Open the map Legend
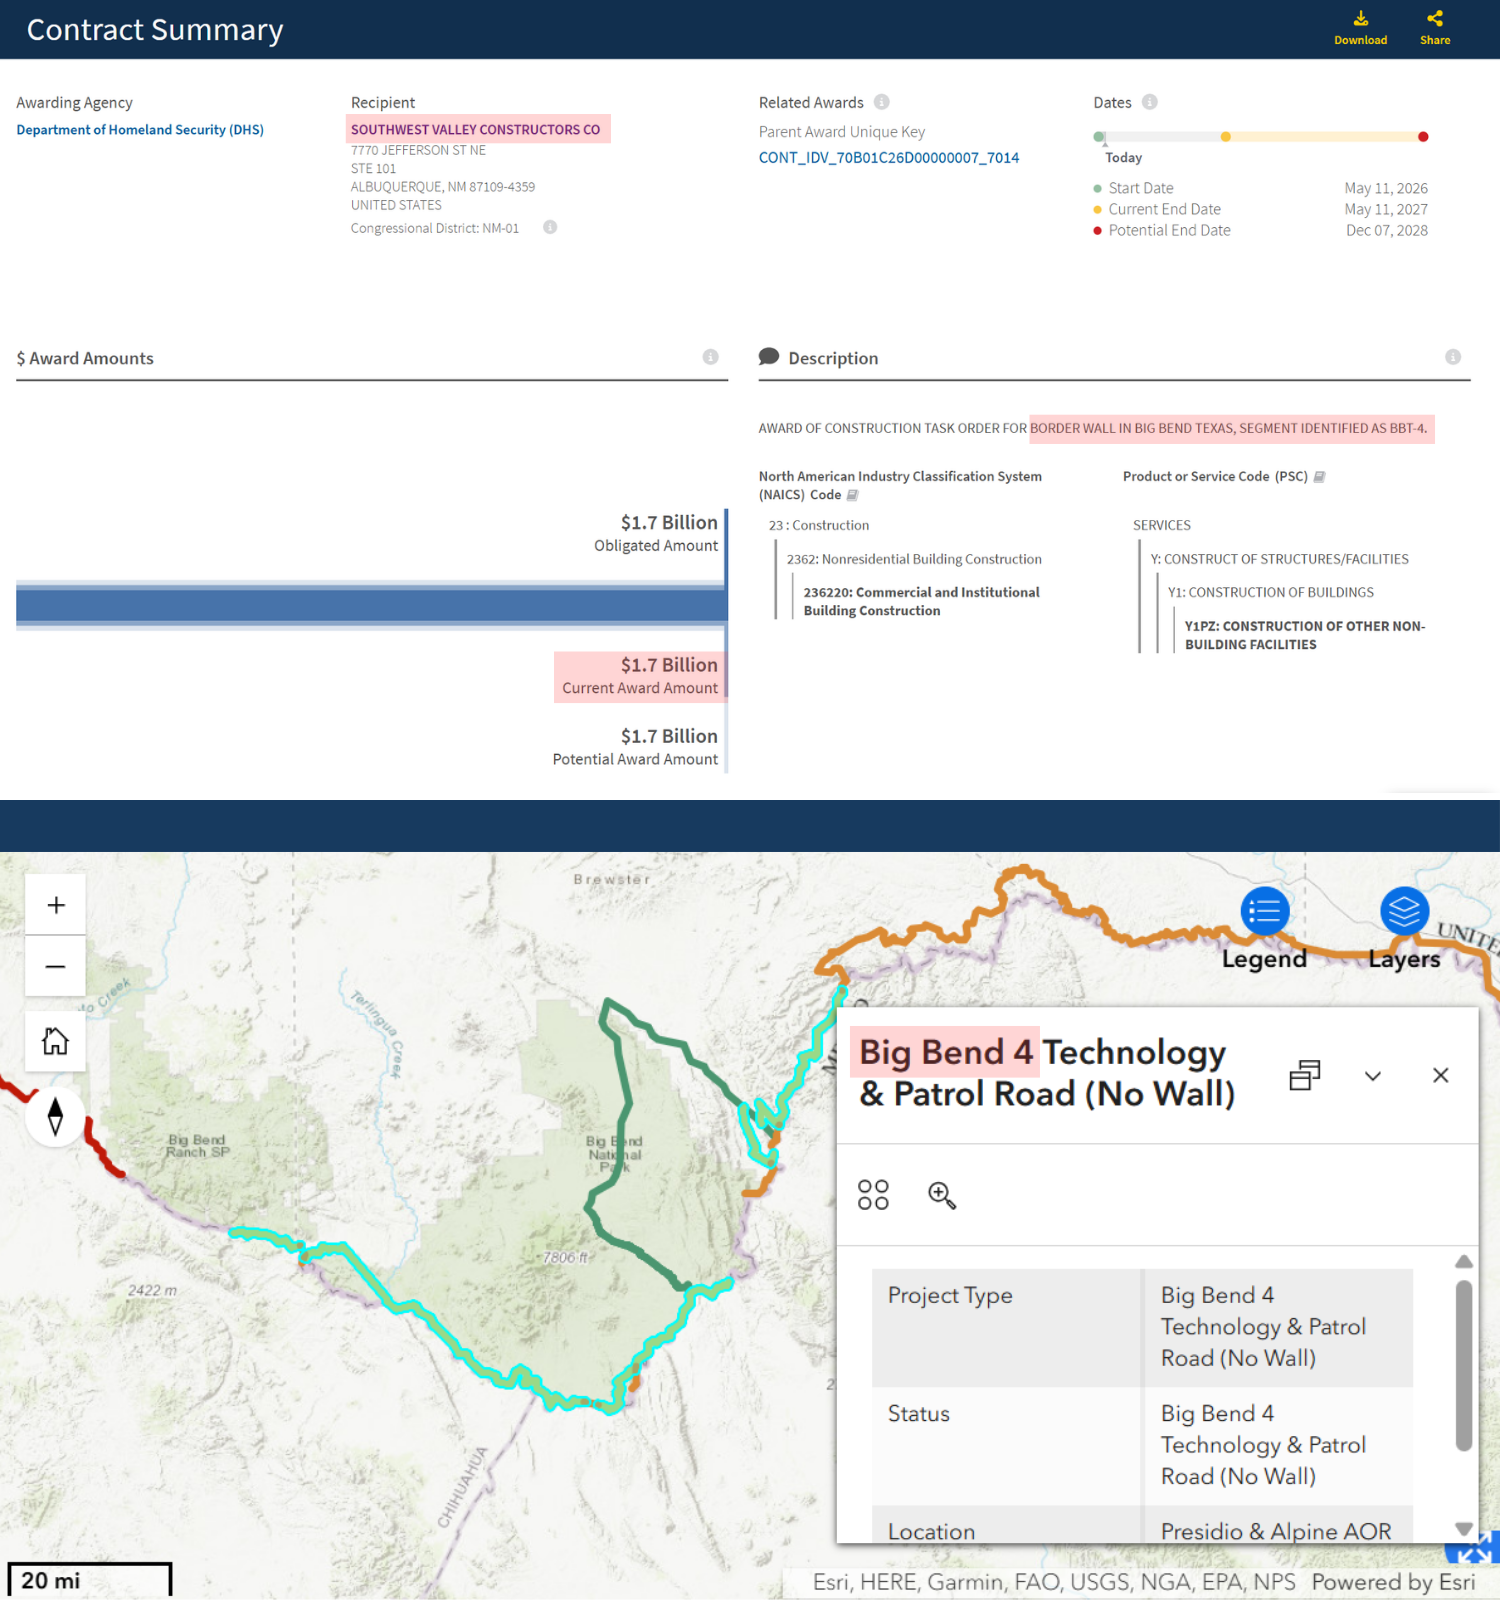Image resolution: width=1500 pixels, height=1600 pixels. click(x=1265, y=911)
